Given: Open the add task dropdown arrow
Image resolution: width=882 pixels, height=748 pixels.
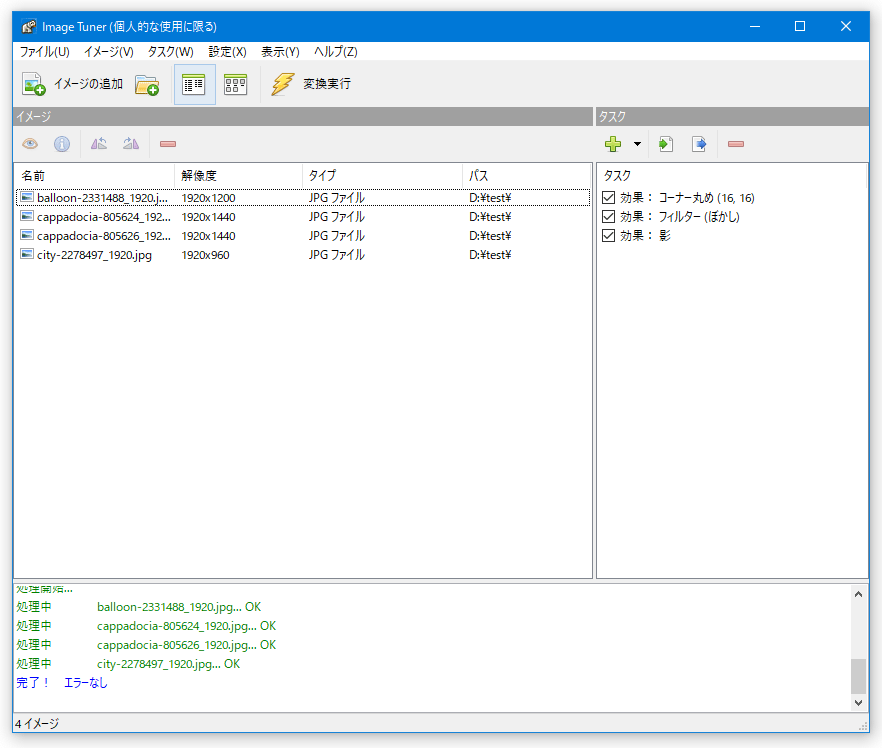Looking at the screenshot, I should [x=637, y=144].
